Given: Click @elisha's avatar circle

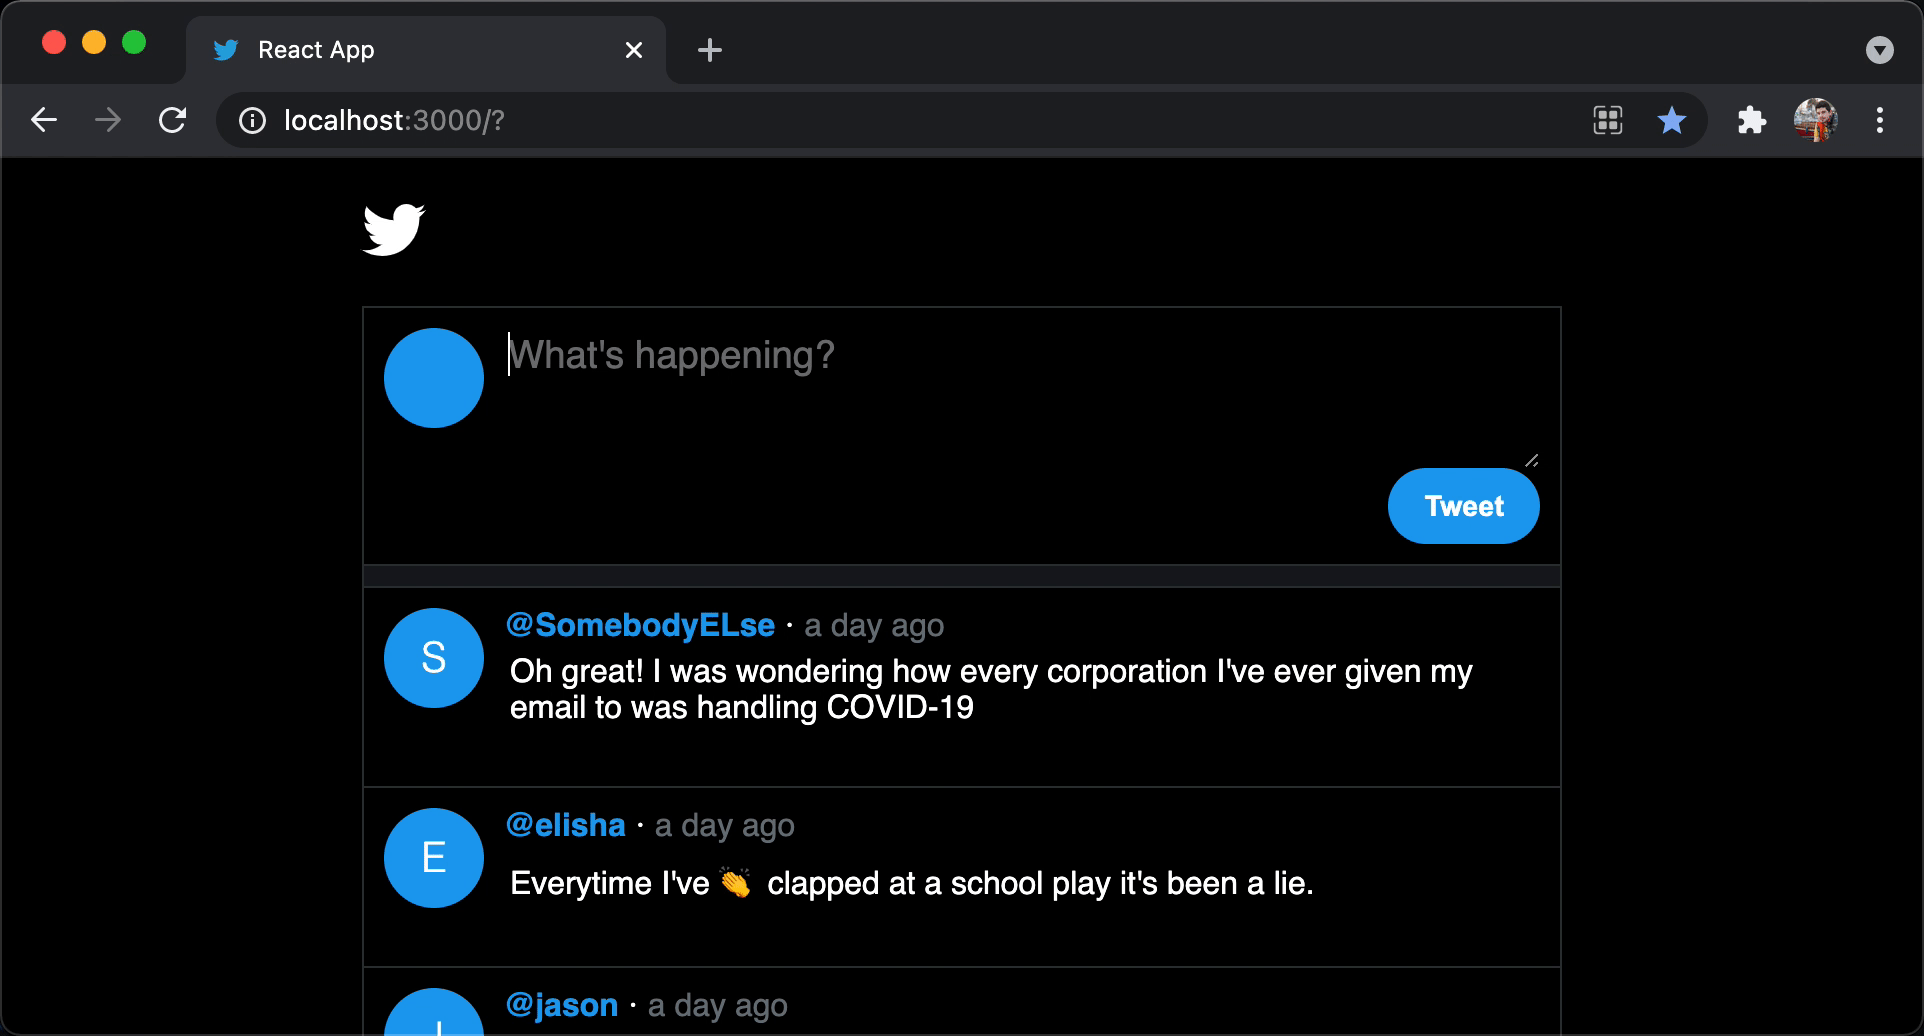Looking at the screenshot, I should pos(433,857).
